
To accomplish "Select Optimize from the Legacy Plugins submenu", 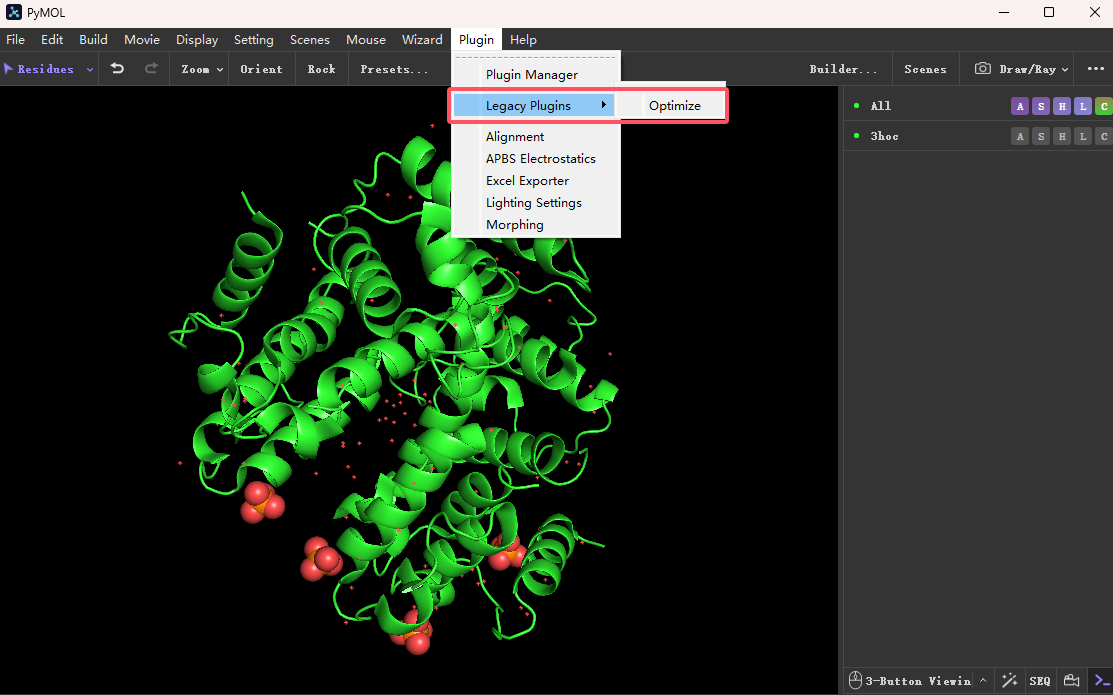I will pyautogui.click(x=674, y=105).
